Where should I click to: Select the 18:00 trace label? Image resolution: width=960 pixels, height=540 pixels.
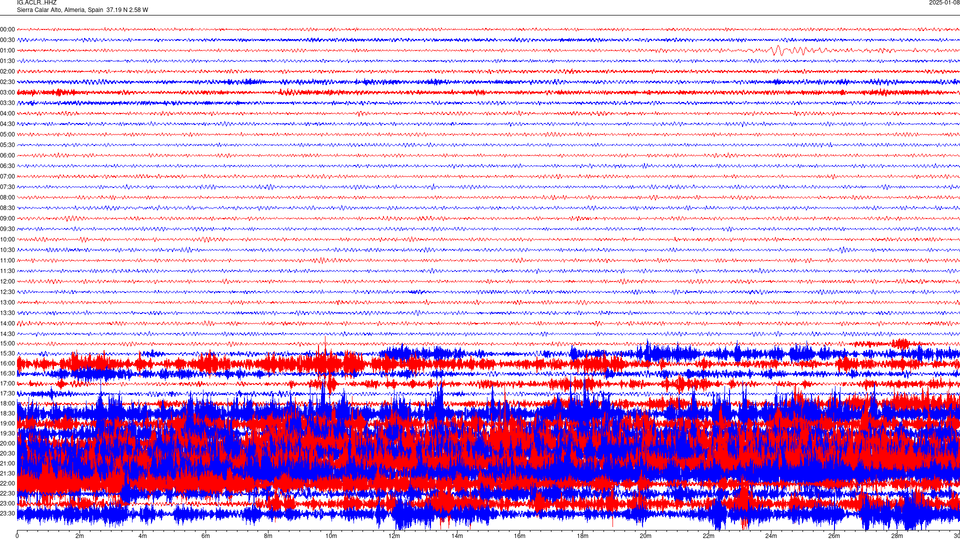pos(7,403)
